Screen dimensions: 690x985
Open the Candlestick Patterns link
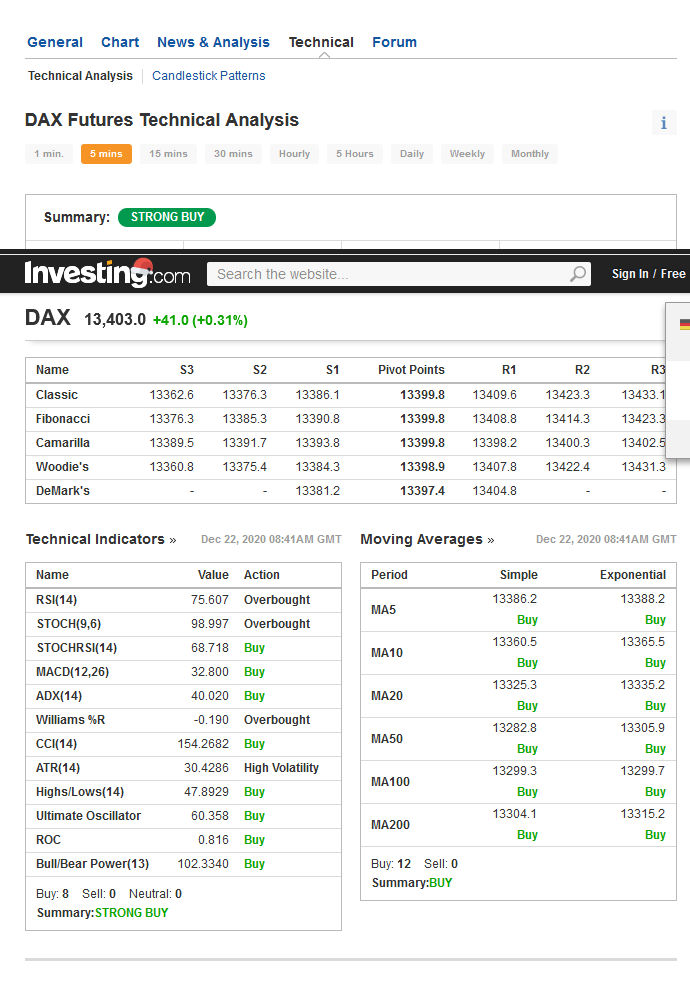click(209, 76)
